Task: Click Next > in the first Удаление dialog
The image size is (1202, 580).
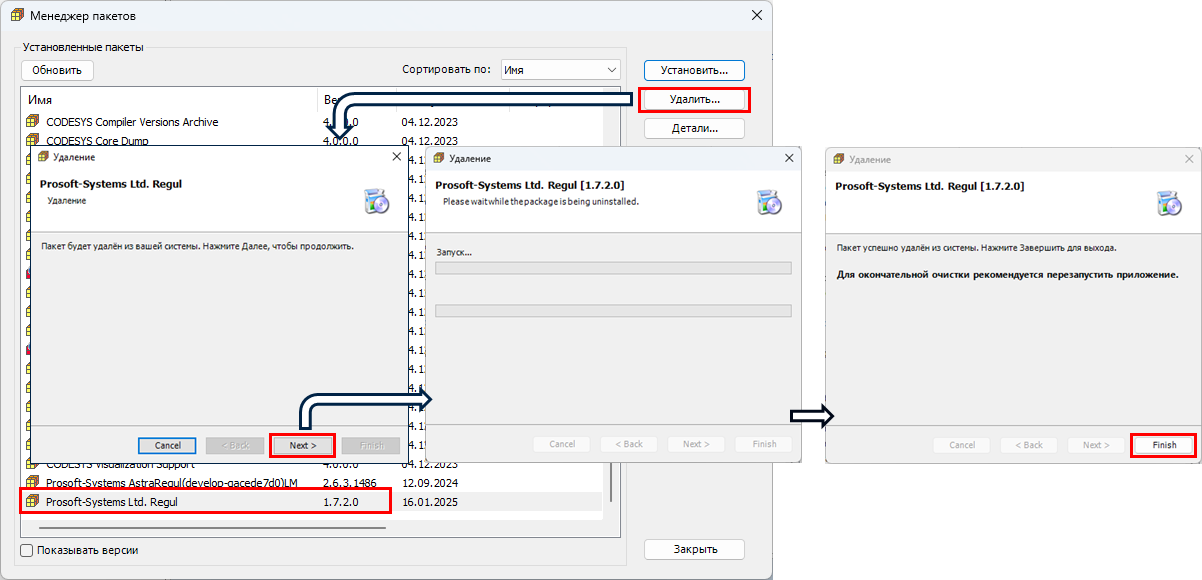Action: coord(302,445)
